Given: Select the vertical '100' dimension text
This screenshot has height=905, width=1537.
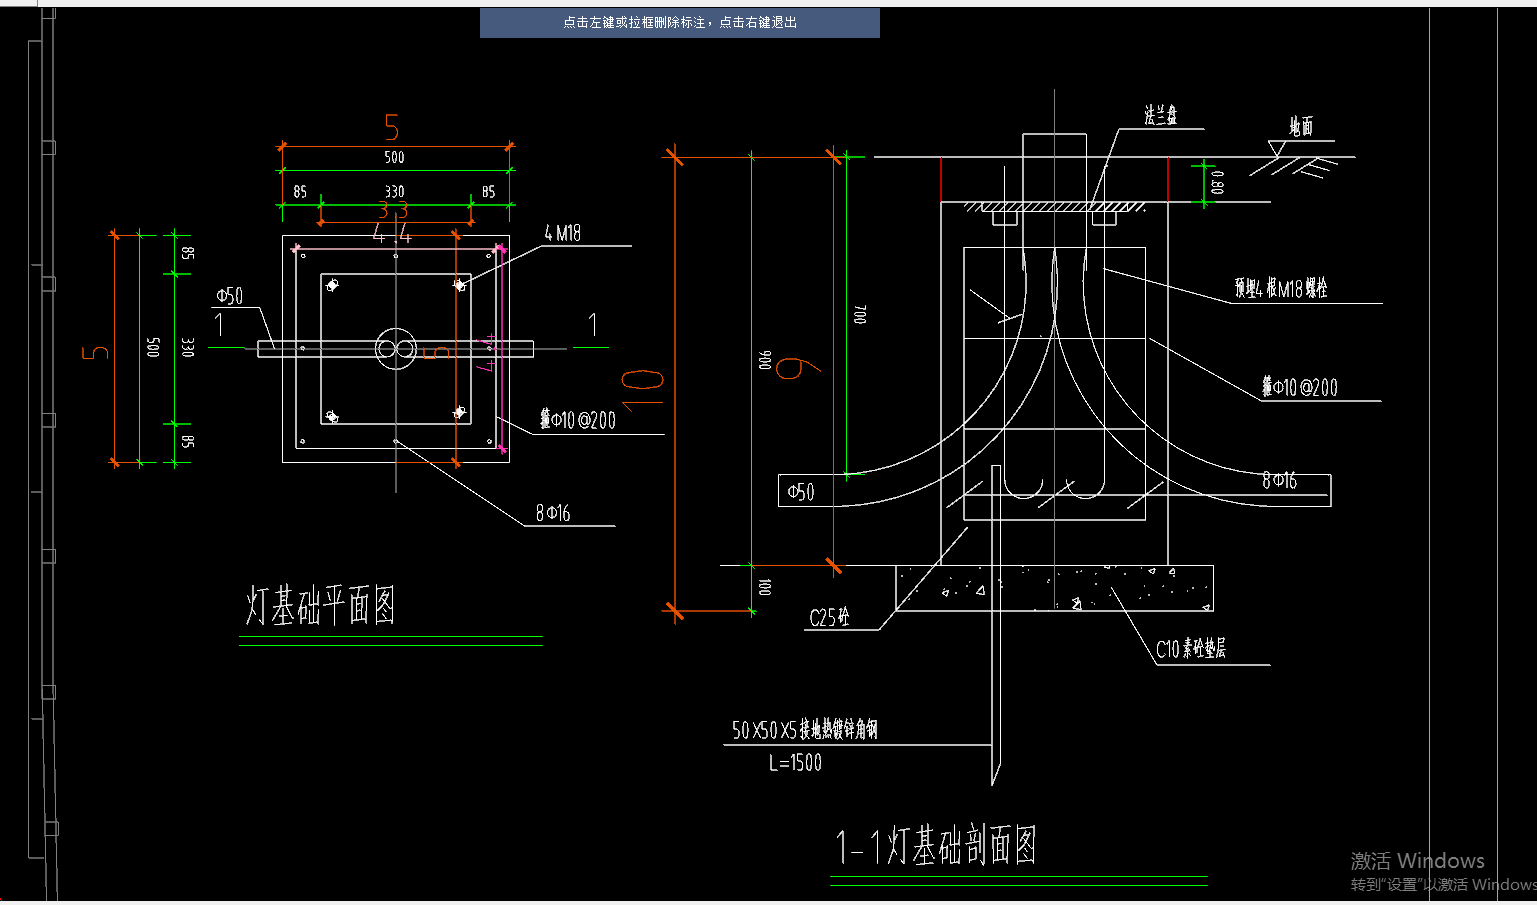Looking at the screenshot, I should click(x=765, y=587).
